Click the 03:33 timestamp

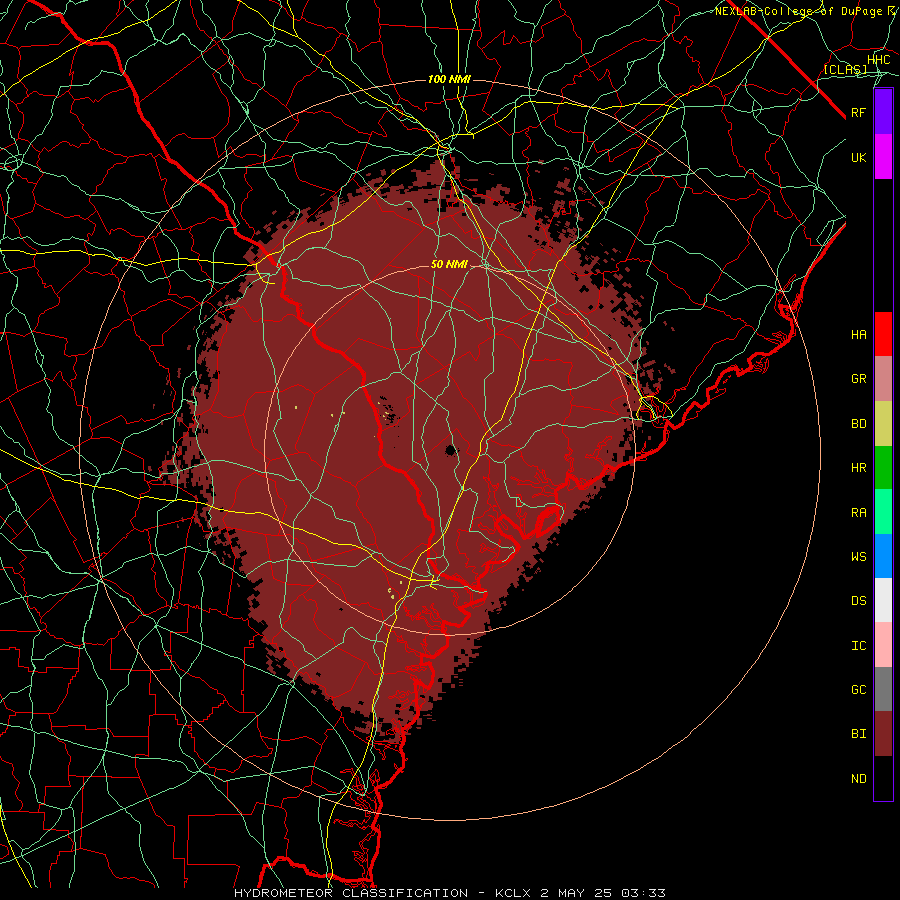coord(642,893)
